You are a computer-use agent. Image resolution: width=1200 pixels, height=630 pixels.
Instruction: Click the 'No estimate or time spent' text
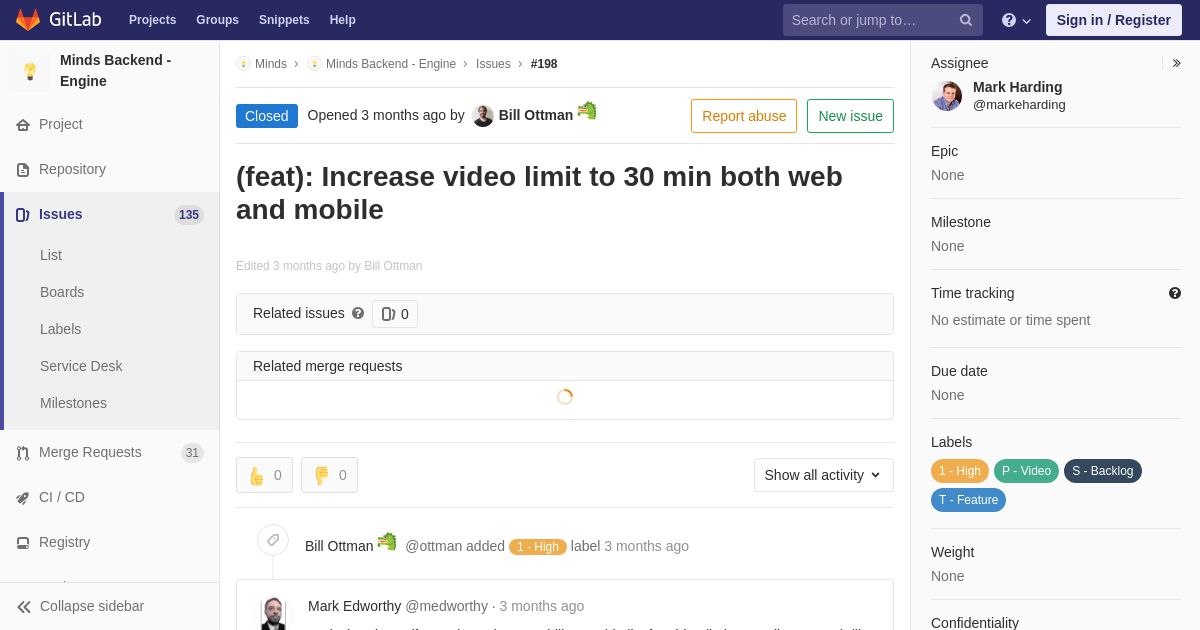(x=1011, y=320)
